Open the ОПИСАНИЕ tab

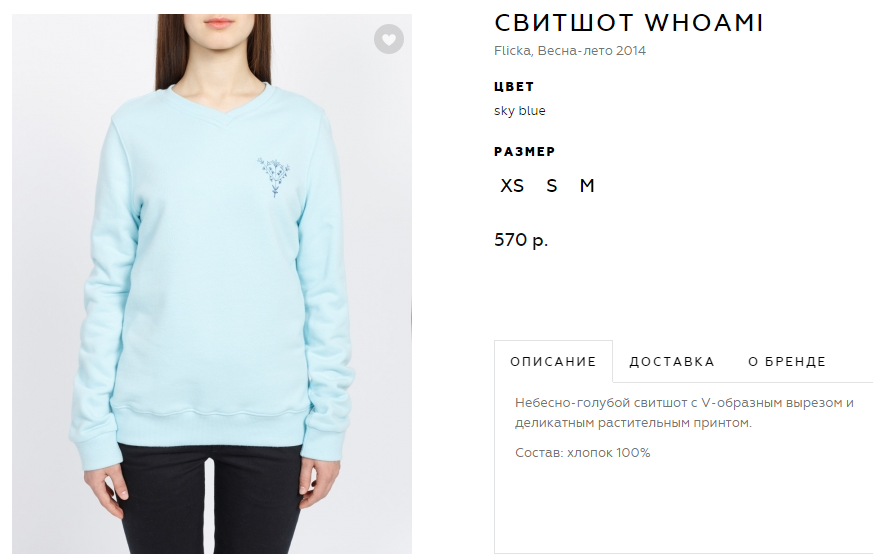pos(553,361)
